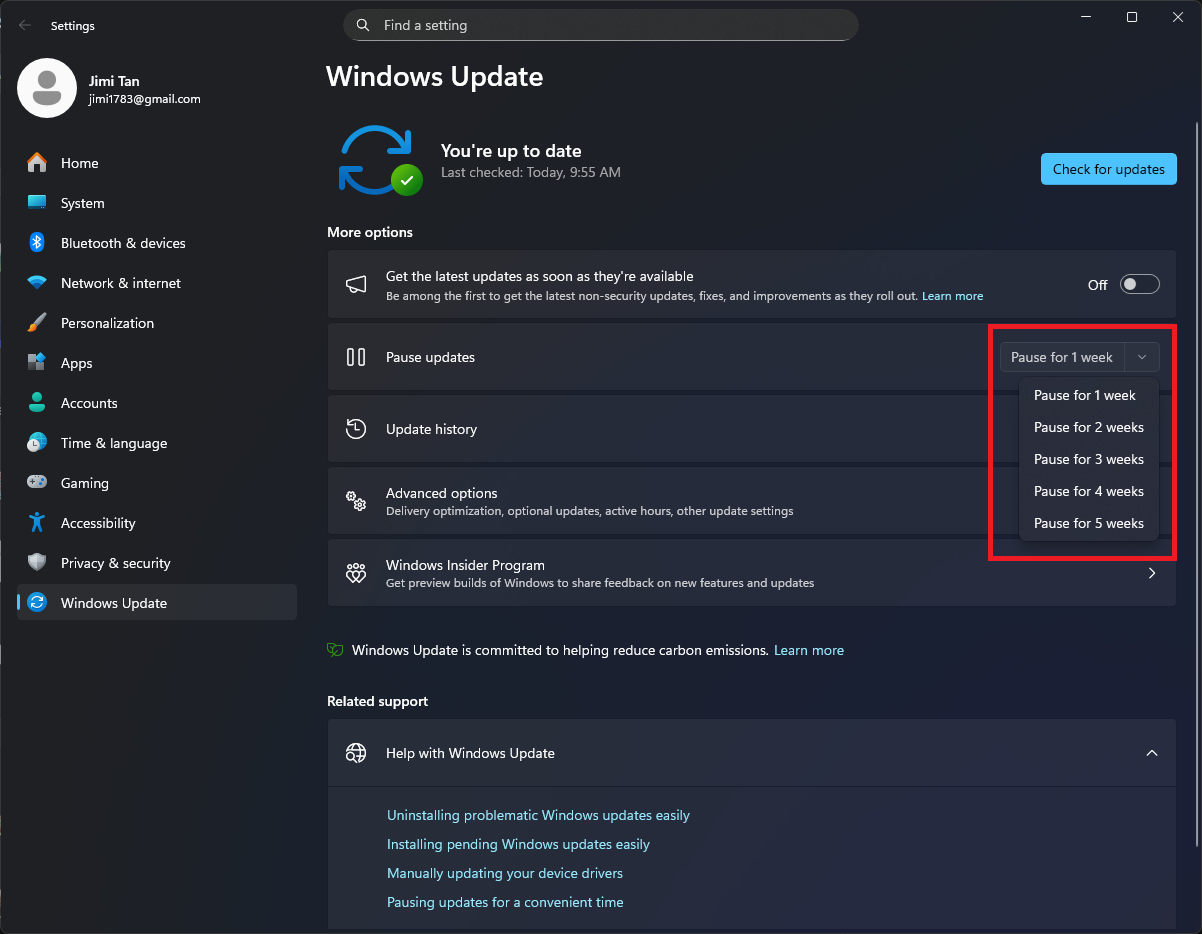The image size is (1202, 934).
Task: Click the Update history clock icon
Action: (356, 429)
